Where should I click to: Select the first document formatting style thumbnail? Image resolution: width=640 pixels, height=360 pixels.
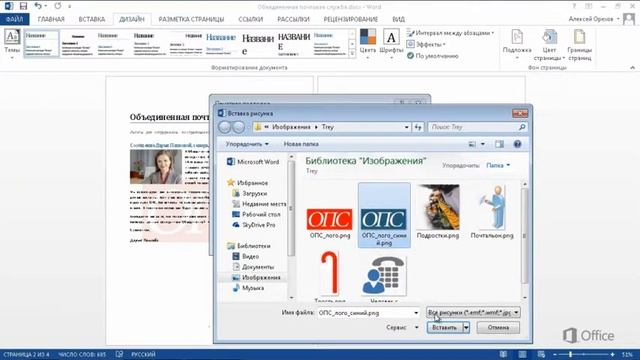coord(41,43)
